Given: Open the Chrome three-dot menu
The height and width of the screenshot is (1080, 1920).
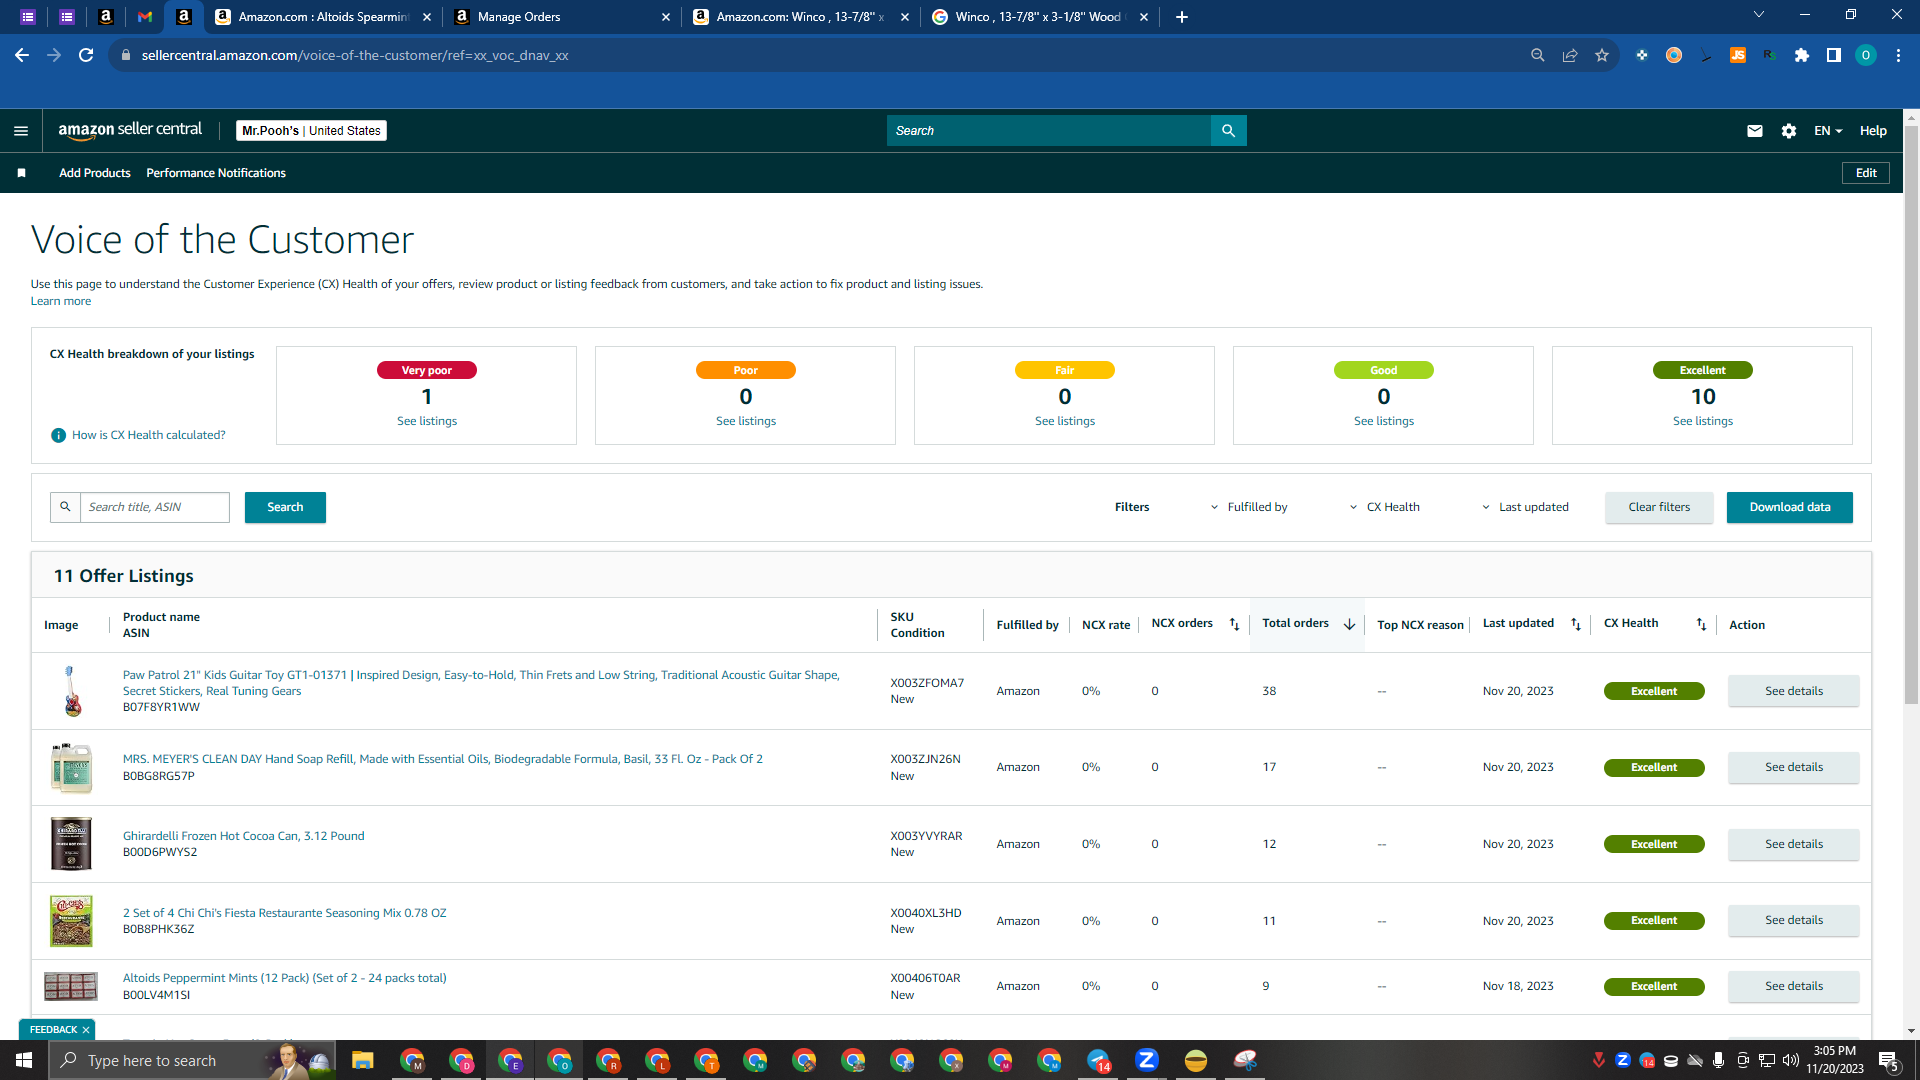Looking at the screenshot, I should click(x=1898, y=55).
